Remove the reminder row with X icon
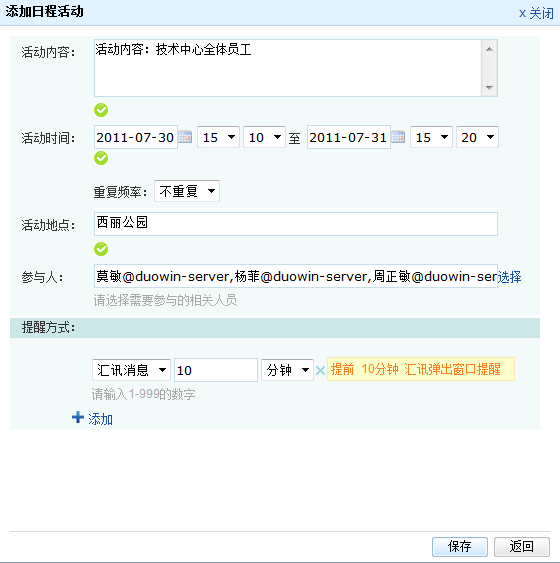 click(x=320, y=370)
